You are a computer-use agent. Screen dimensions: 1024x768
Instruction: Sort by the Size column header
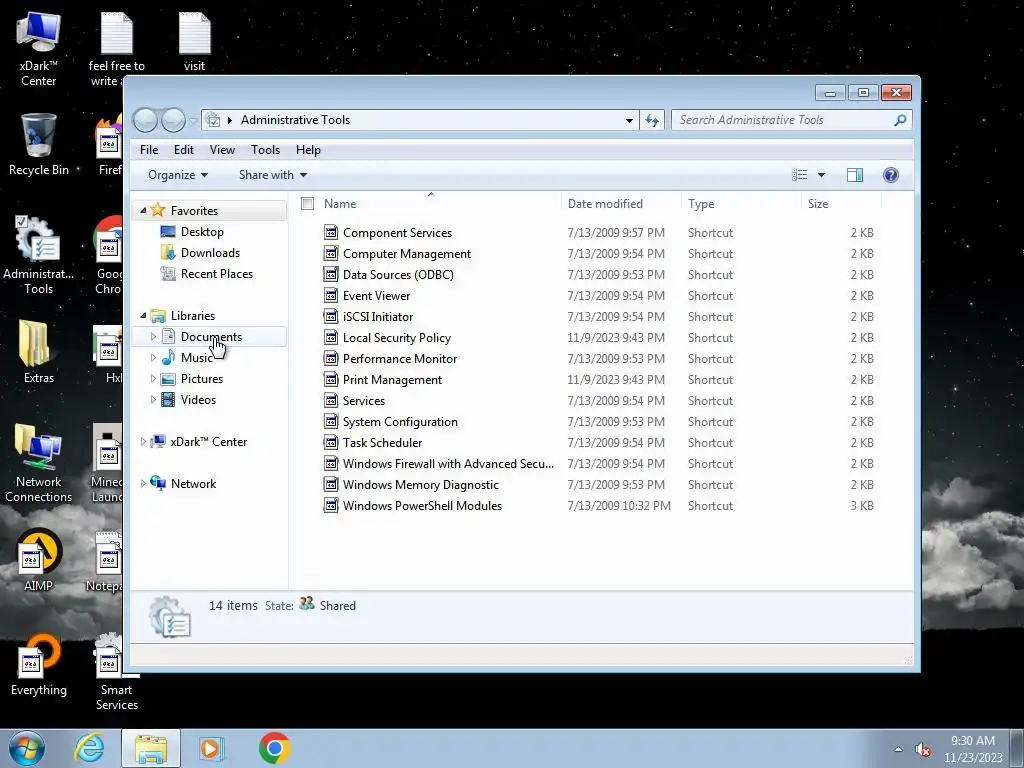click(842, 204)
